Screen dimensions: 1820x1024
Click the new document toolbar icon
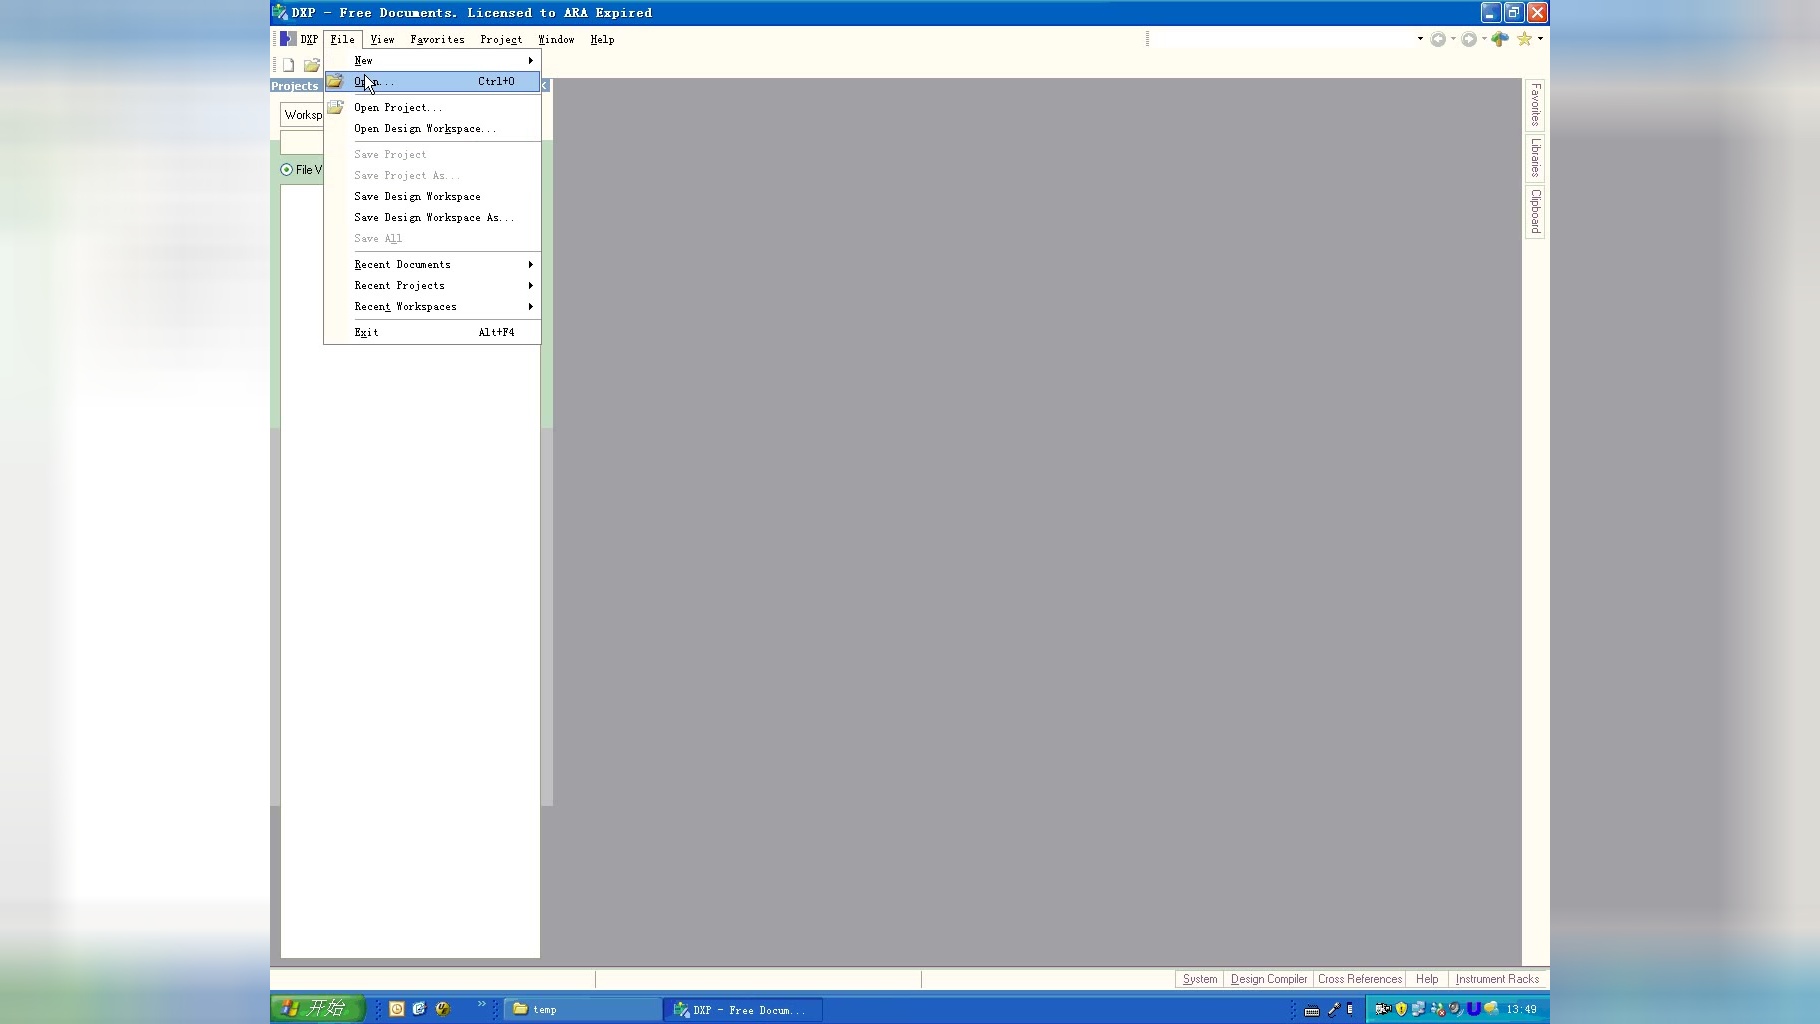click(x=288, y=65)
